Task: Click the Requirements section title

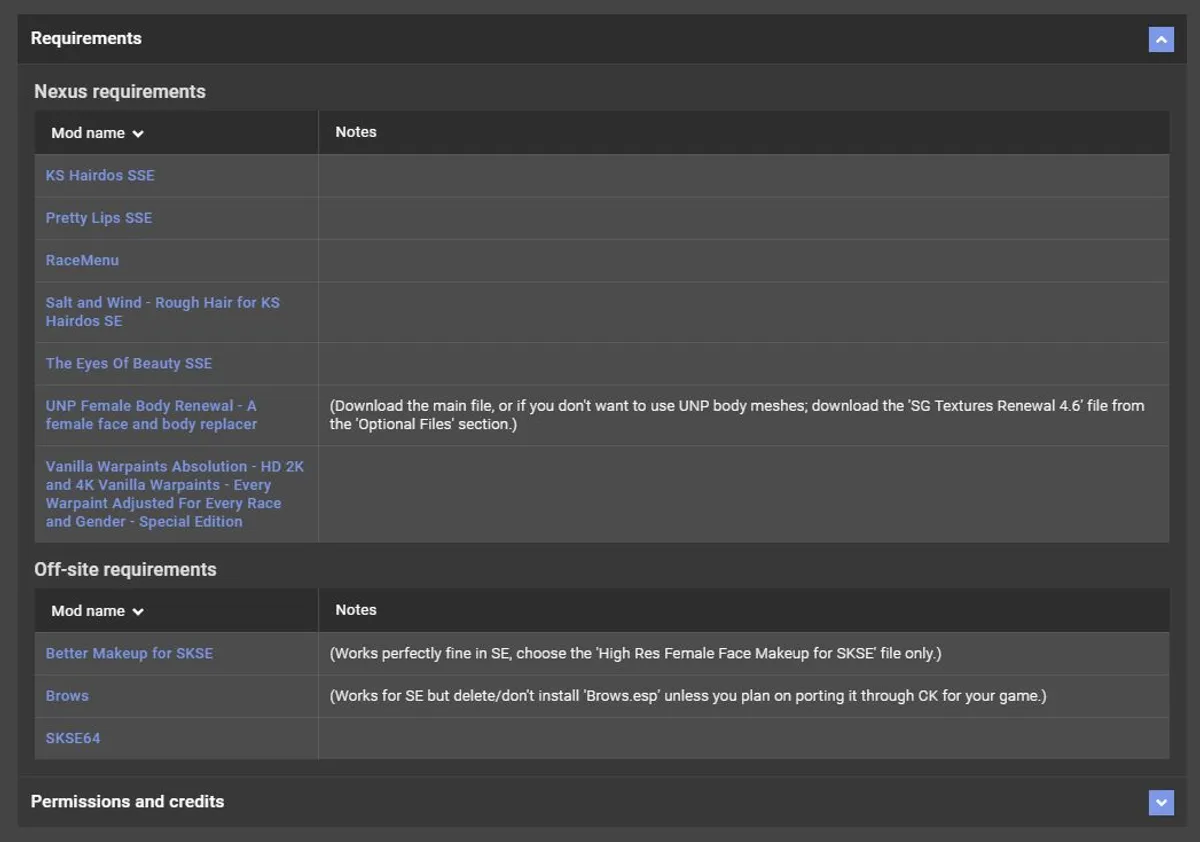Action: (86, 39)
